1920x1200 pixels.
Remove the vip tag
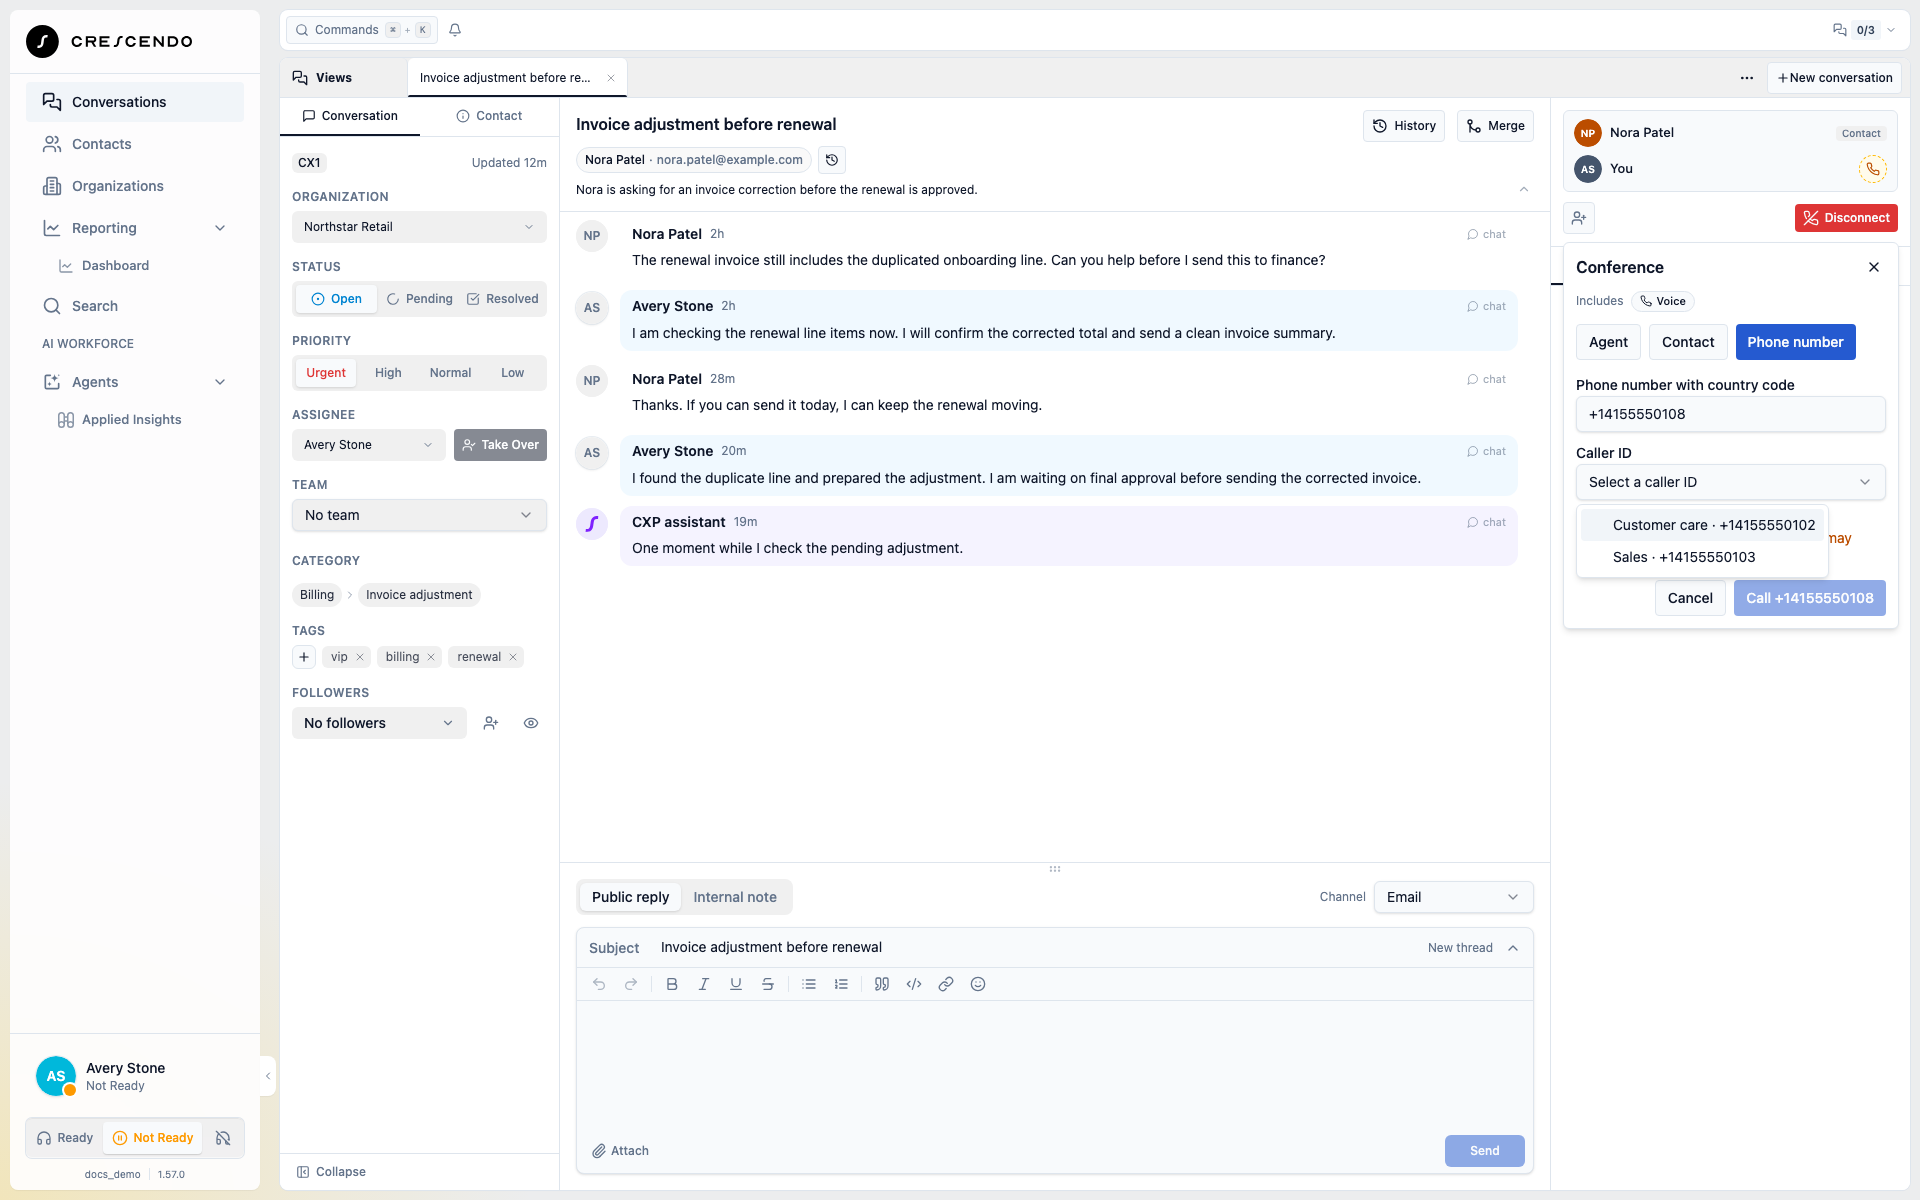pyautogui.click(x=360, y=657)
